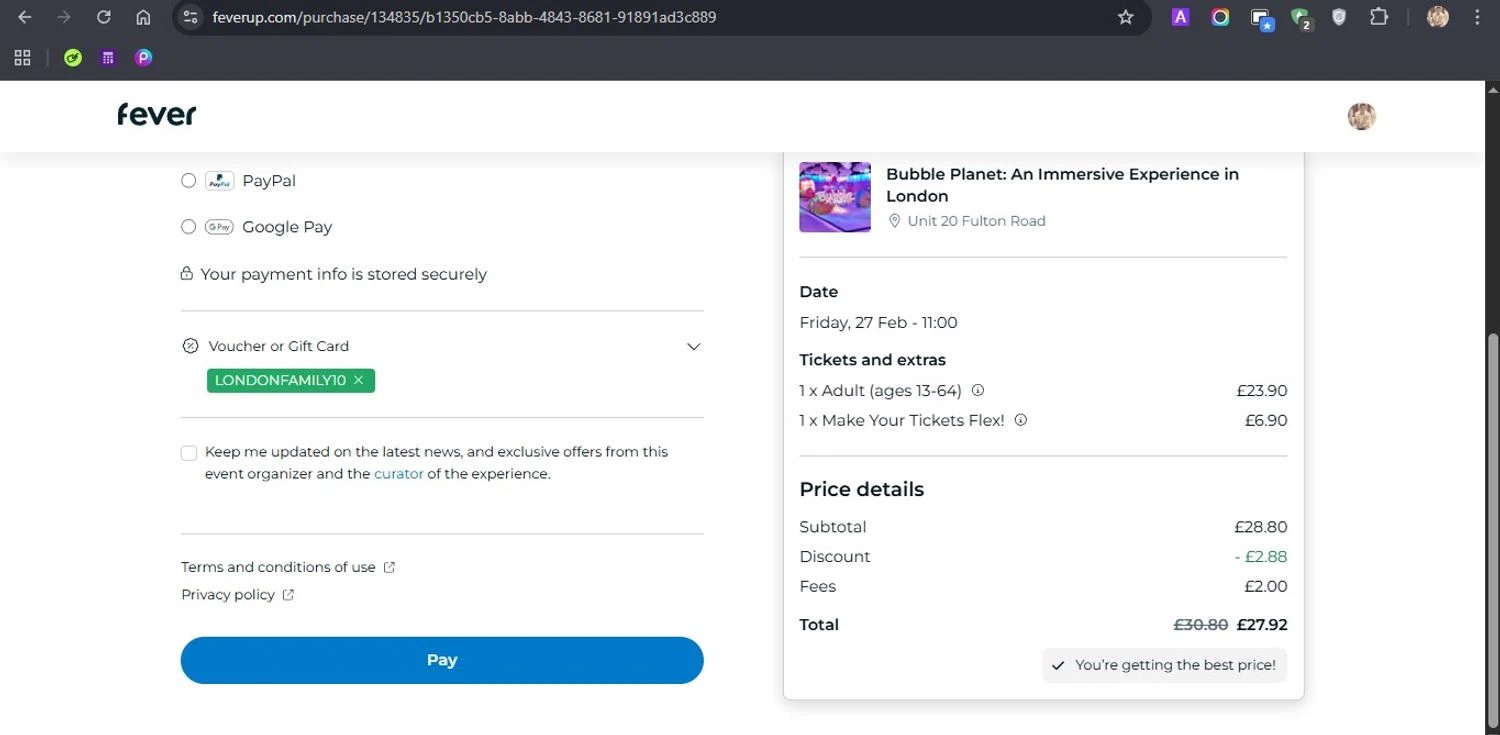Open the green extension showing badge 2

pyautogui.click(x=1301, y=18)
